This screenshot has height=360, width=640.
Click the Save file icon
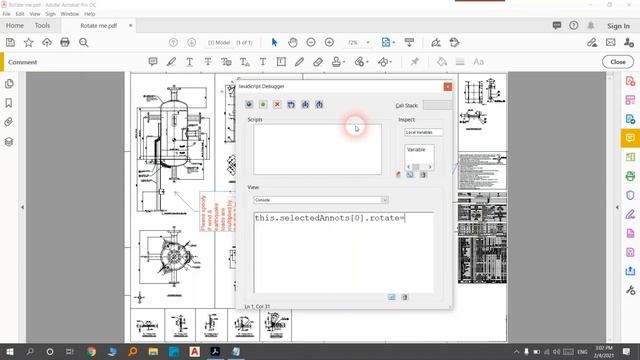click(x=11, y=42)
